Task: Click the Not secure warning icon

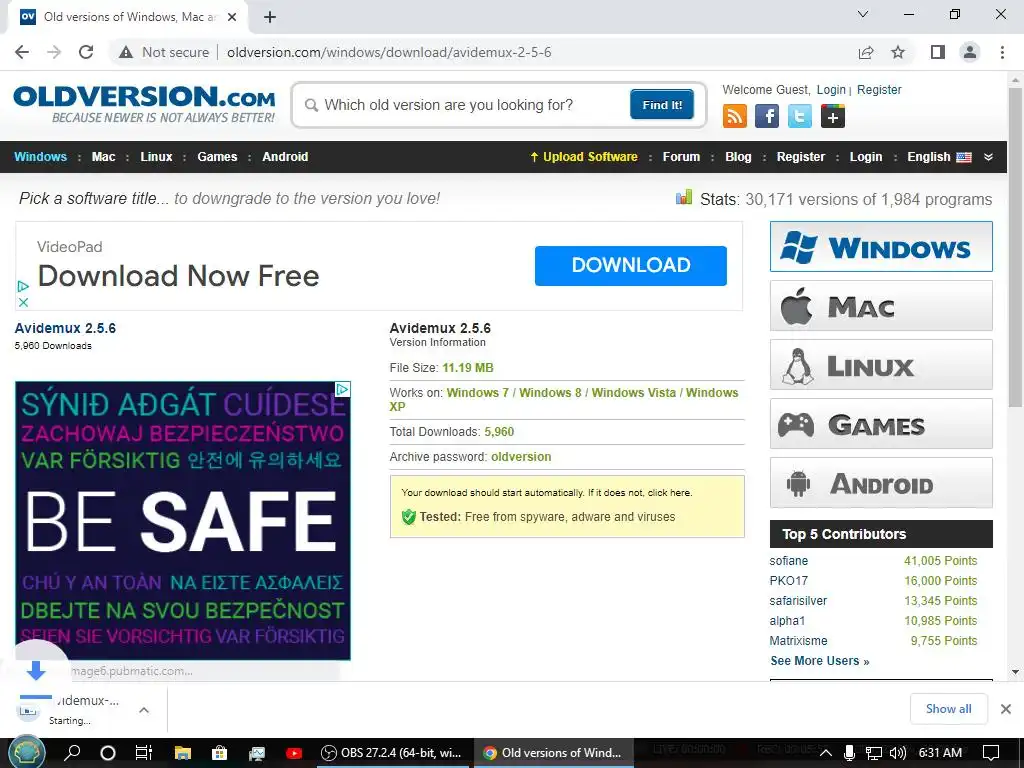Action: 126,52
